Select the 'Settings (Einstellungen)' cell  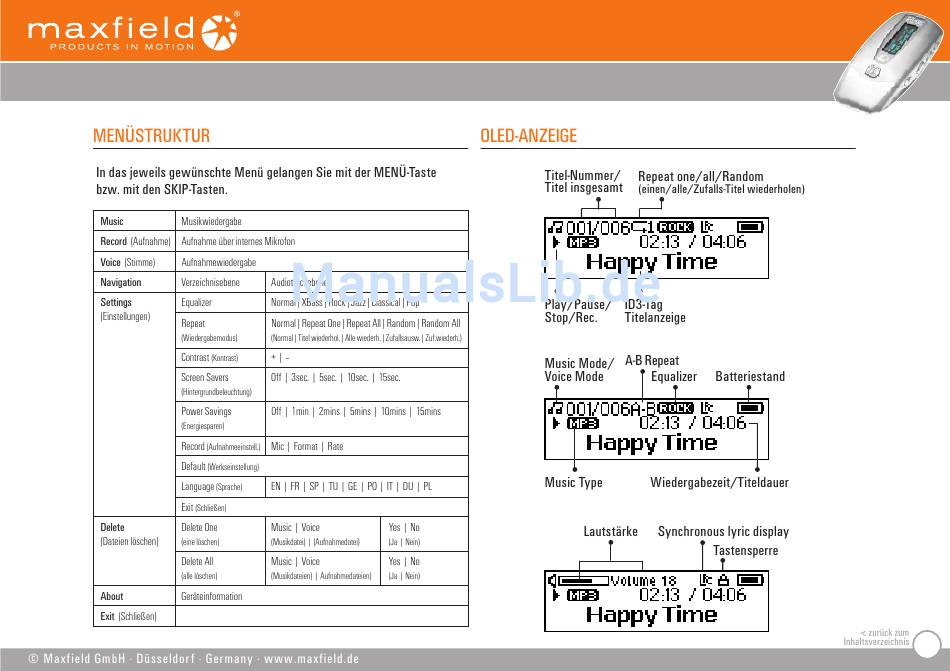coord(135,404)
